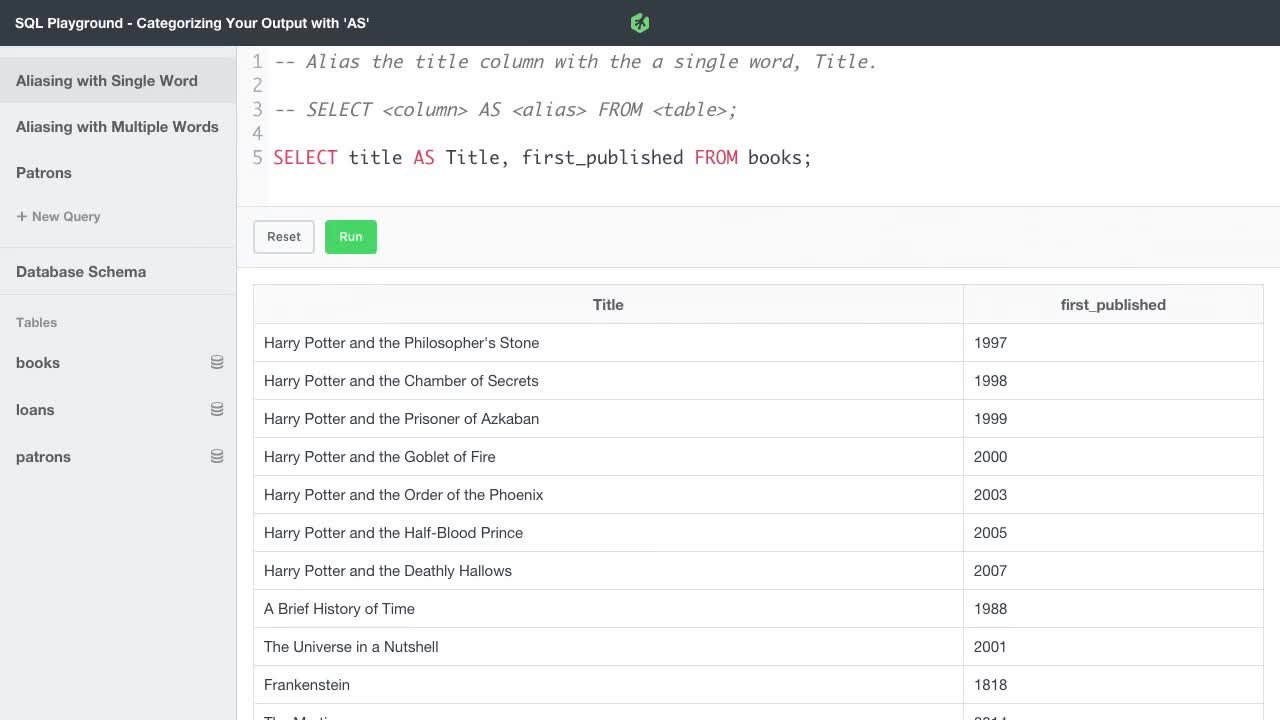This screenshot has width=1280, height=720.
Task: Click the Reset button
Action: tap(284, 237)
